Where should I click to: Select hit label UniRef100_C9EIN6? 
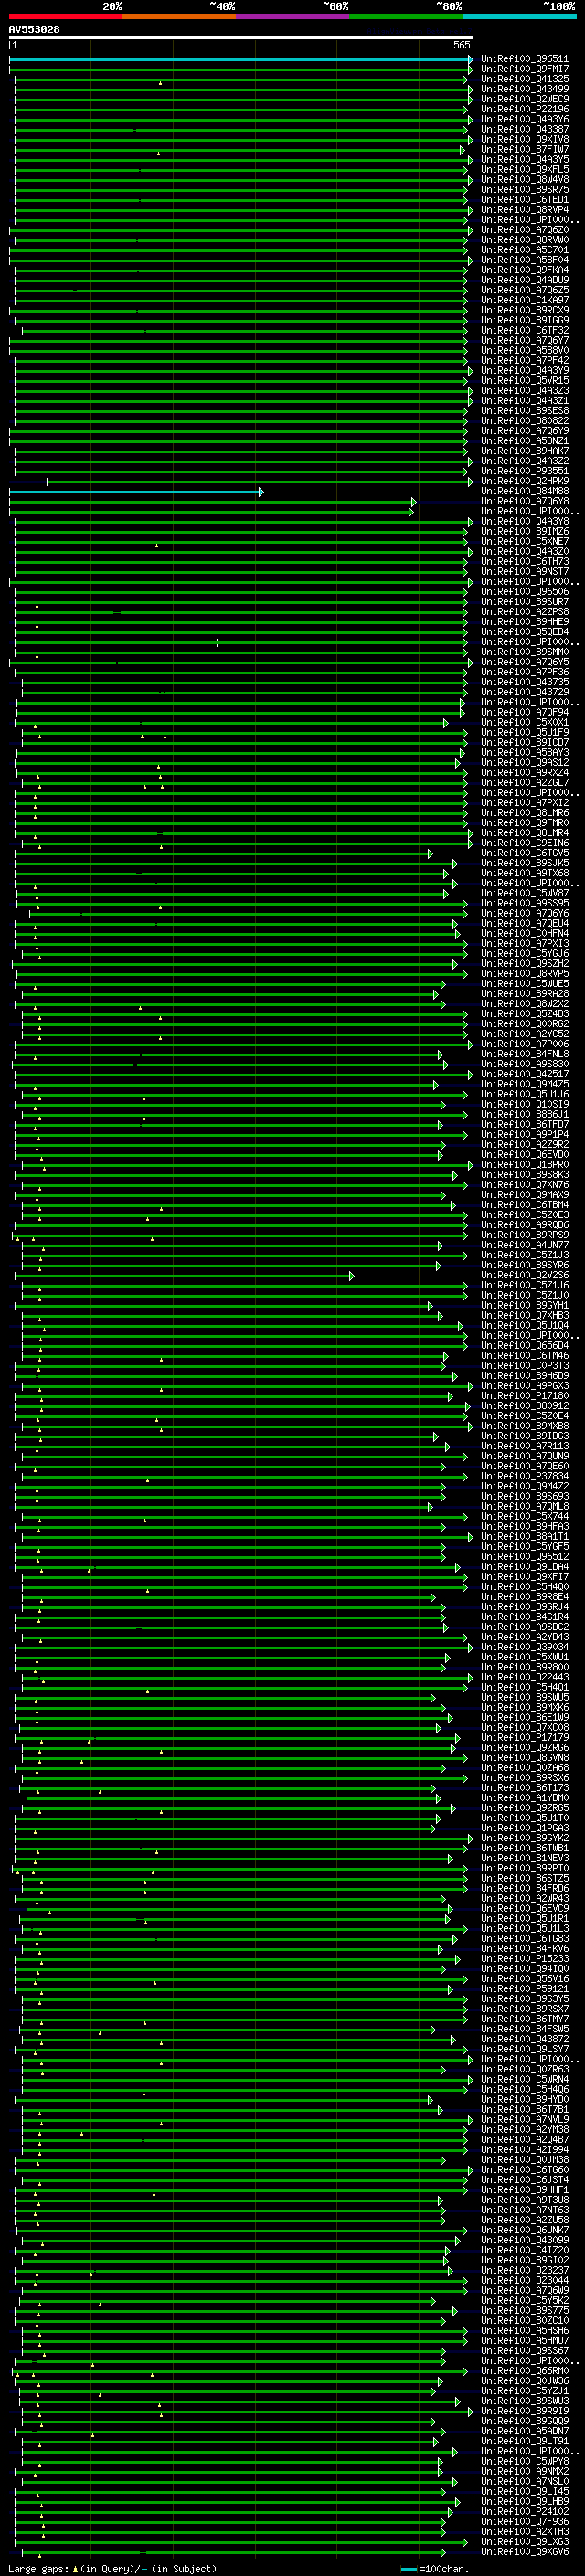(525, 843)
